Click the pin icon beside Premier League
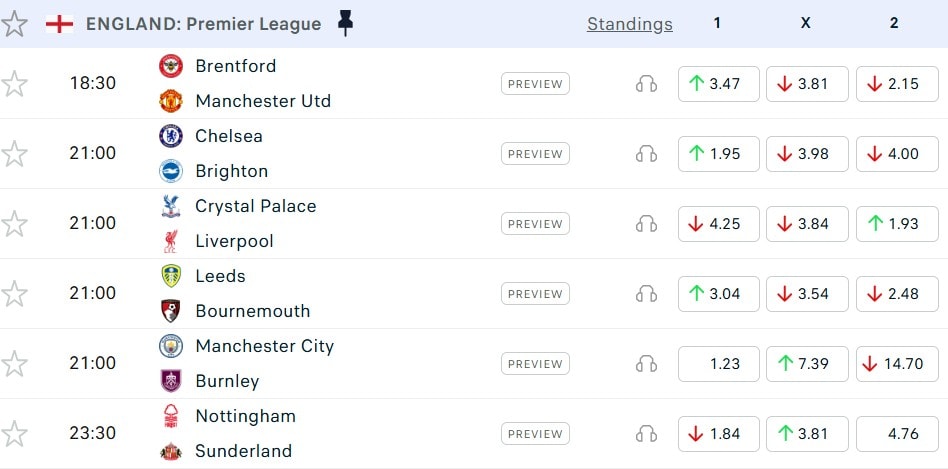This screenshot has height=469, width=948. (x=345, y=23)
